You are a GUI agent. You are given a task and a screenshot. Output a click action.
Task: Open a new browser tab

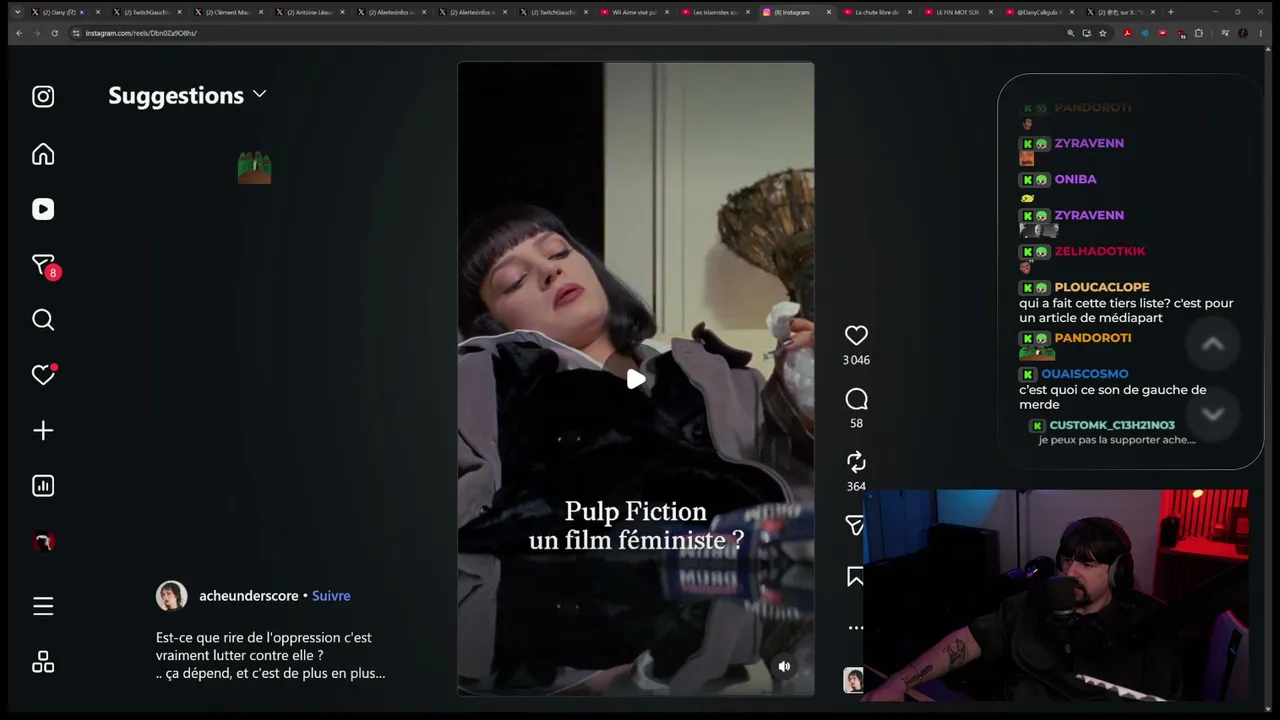click(1171, 12)
